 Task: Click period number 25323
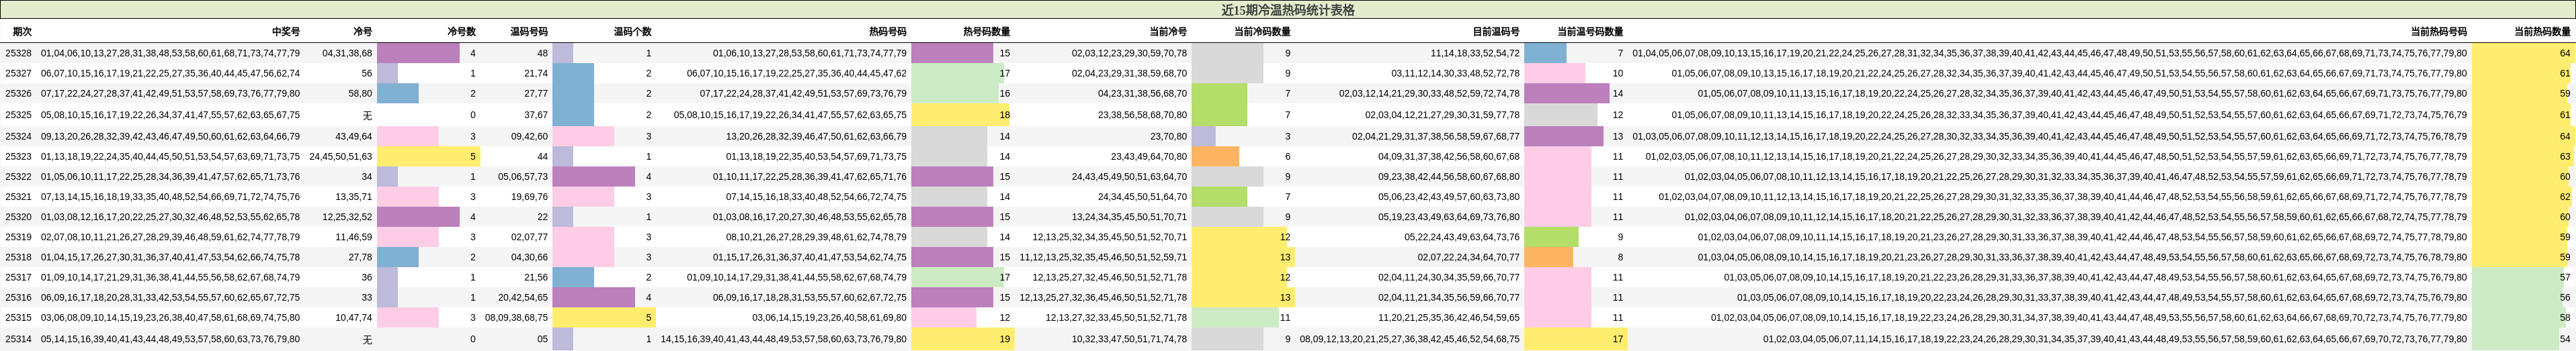18,156
